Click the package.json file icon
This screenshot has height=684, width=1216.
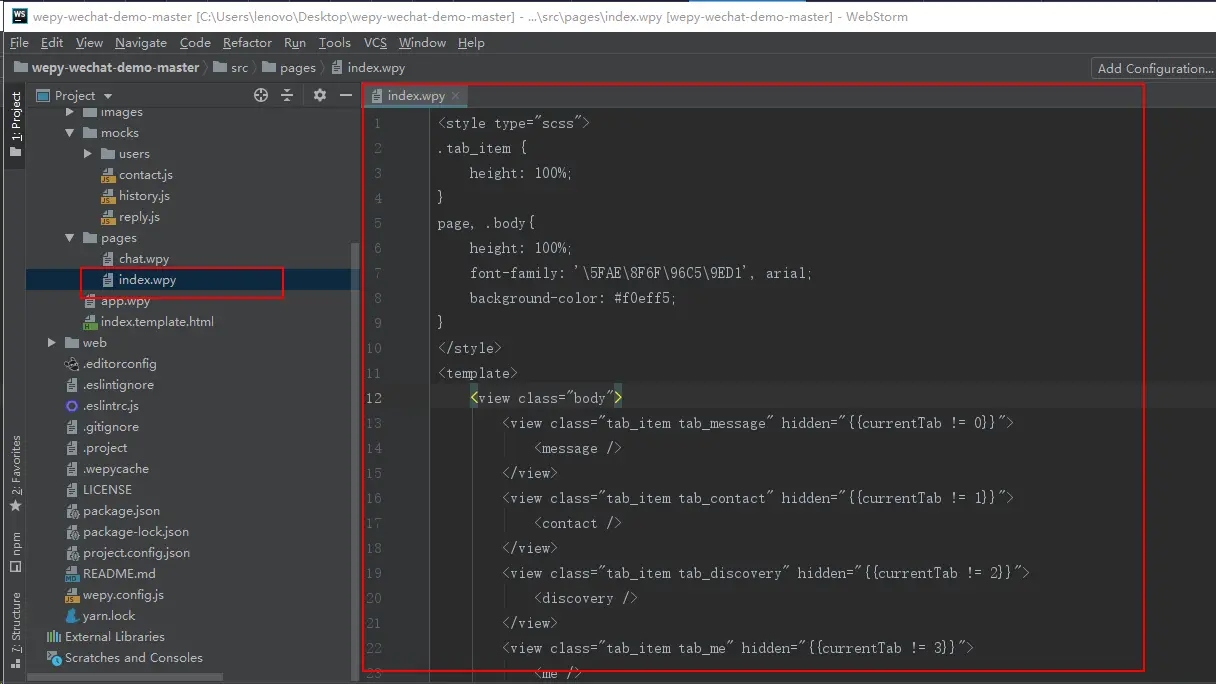(72, 511)
